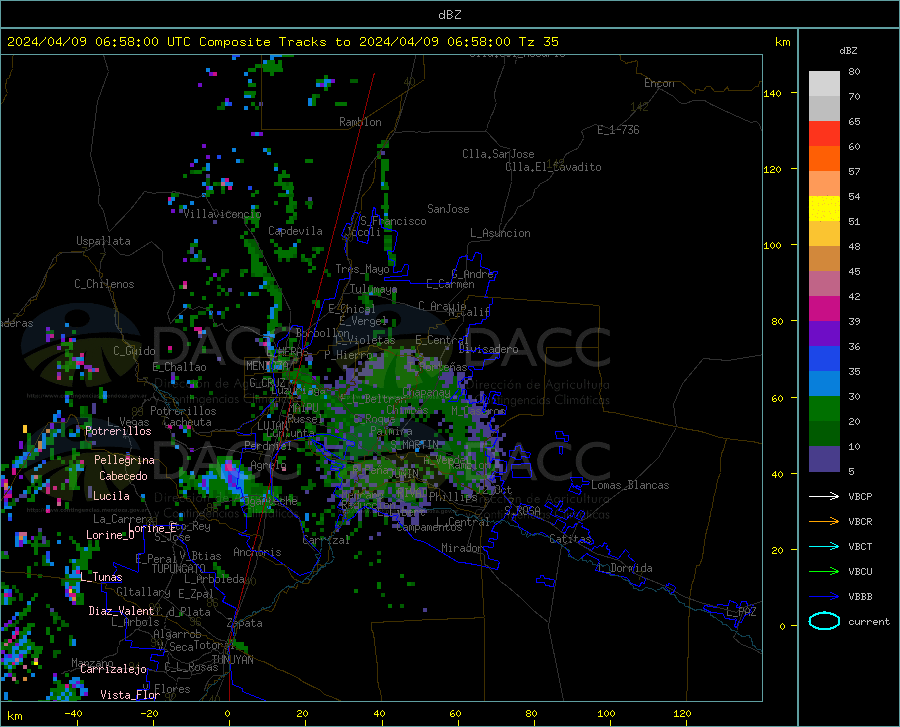This screenshot has width=900, height=727.
Task: Click the S_Francisco map label
Action: pyautogui.click(x=393, y=221)
